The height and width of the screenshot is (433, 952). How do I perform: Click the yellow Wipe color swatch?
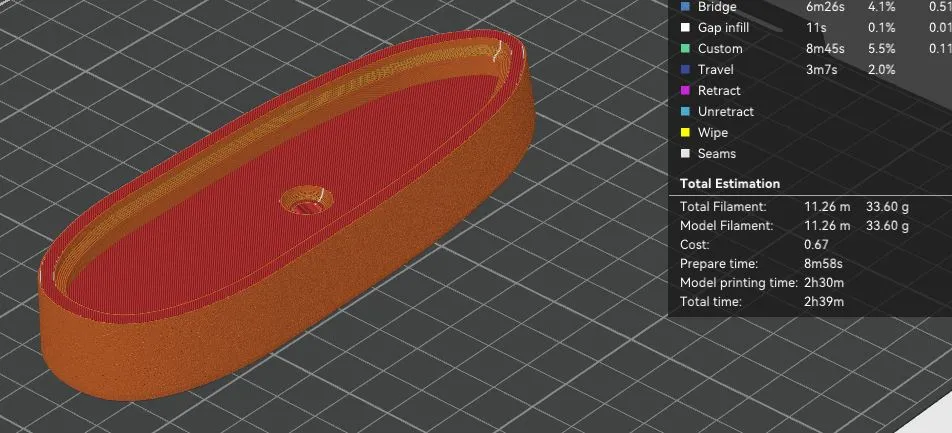[x=685, y=132]
